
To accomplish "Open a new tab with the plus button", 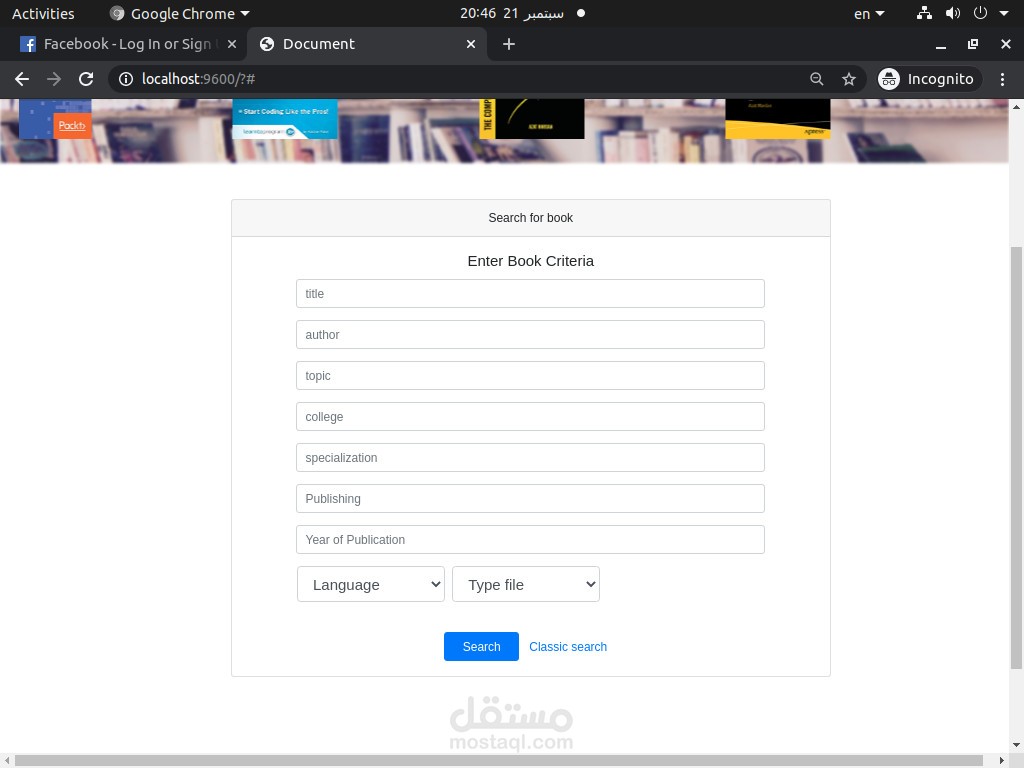I will (509, 44).
